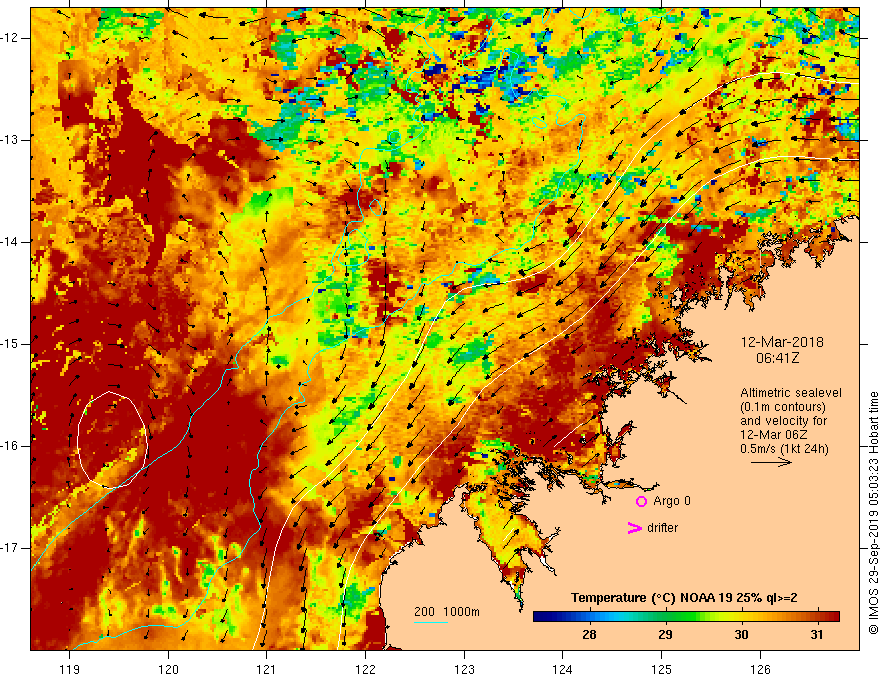This screenshot has height=680, width=880.
Task: Click the date text 12-Mar-2018
Action: (x=782, y=342)
